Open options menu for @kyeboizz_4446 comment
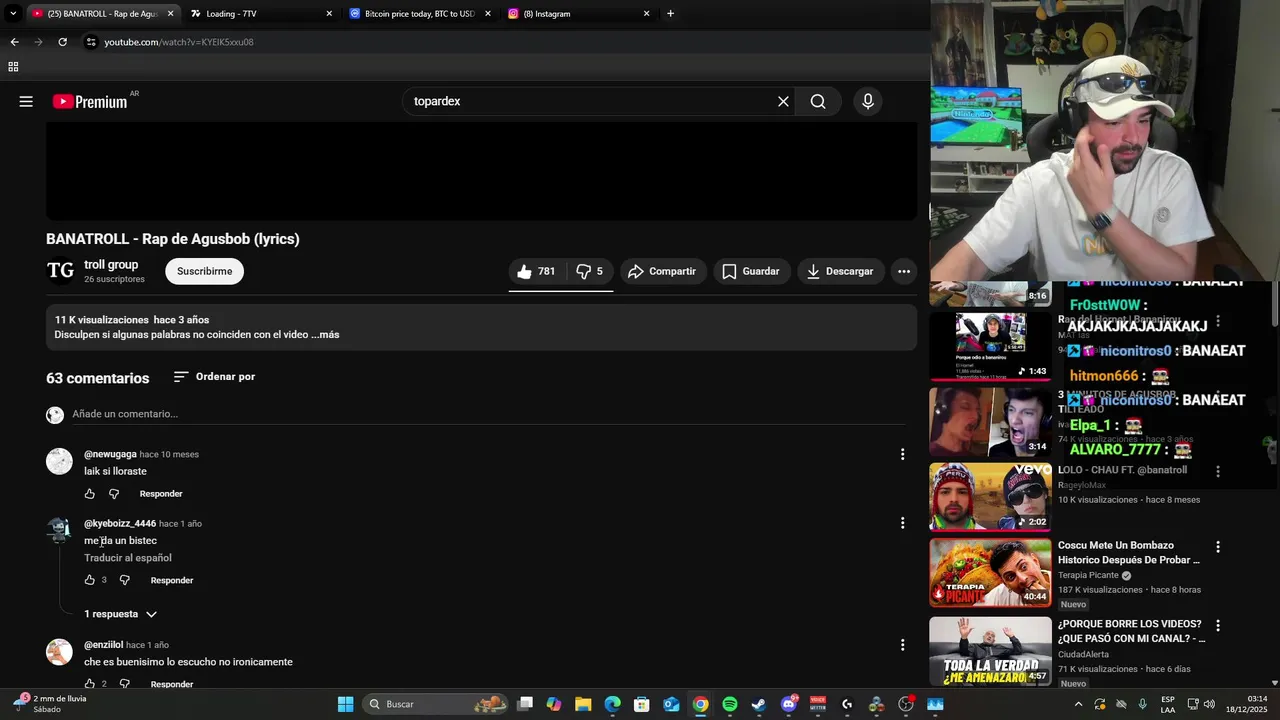The image size is (1280, 720). (902, 523)
